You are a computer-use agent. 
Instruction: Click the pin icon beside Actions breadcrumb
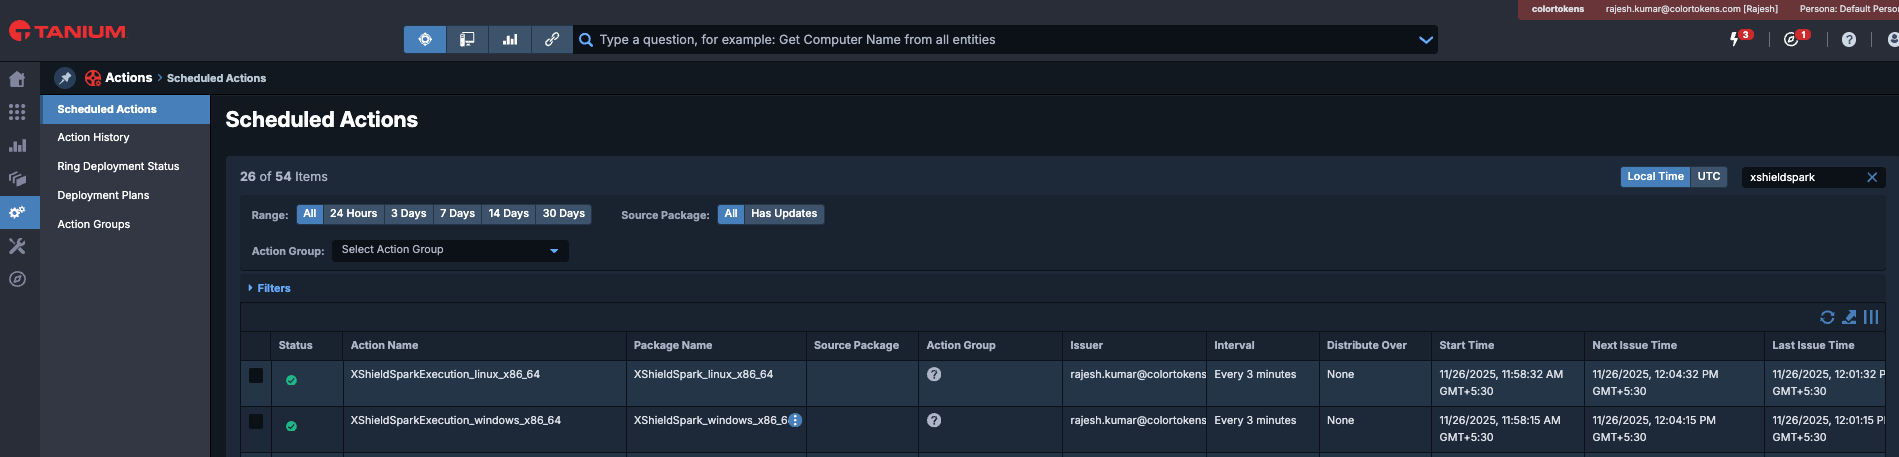65,78
